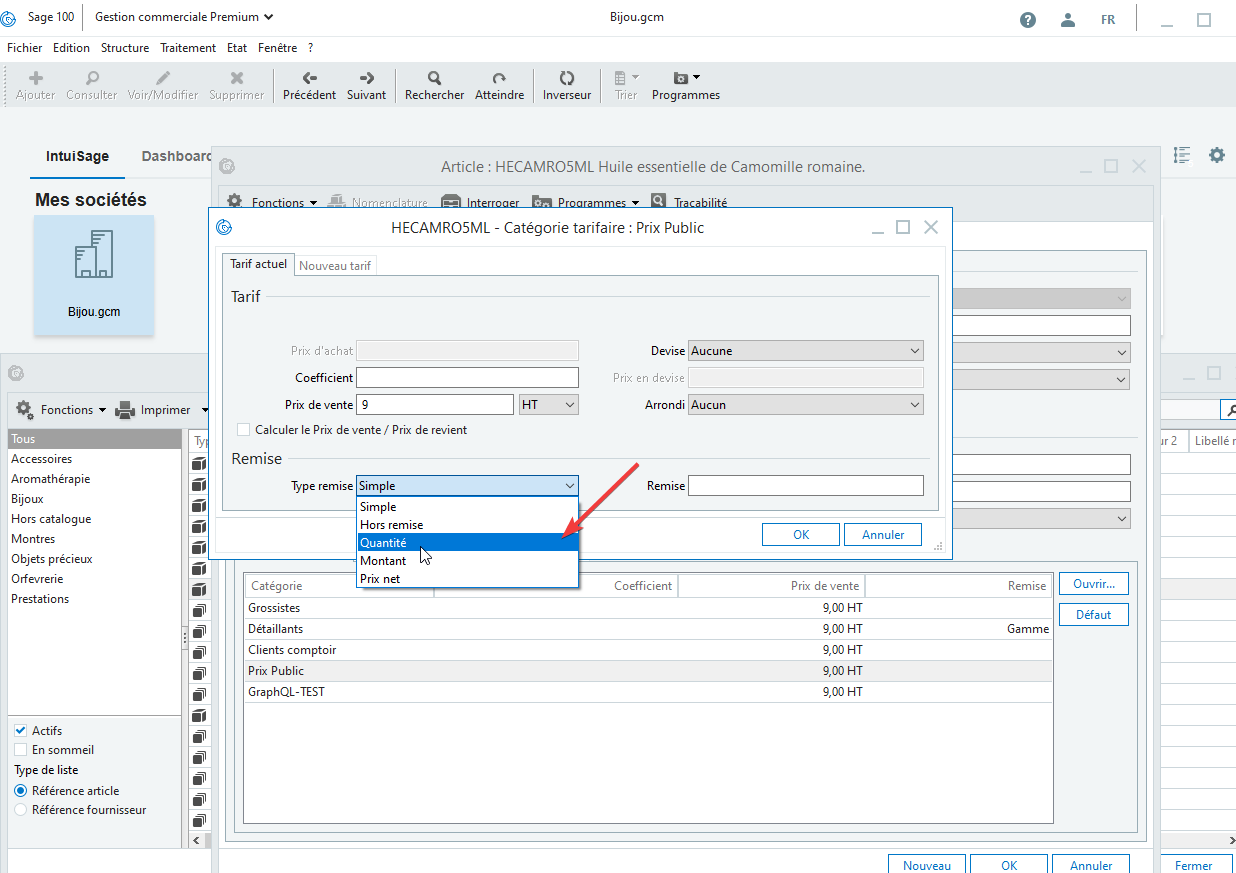Choose Hors remise option
This screenshot has width=1236, height=873.
[x=467, y=524]
